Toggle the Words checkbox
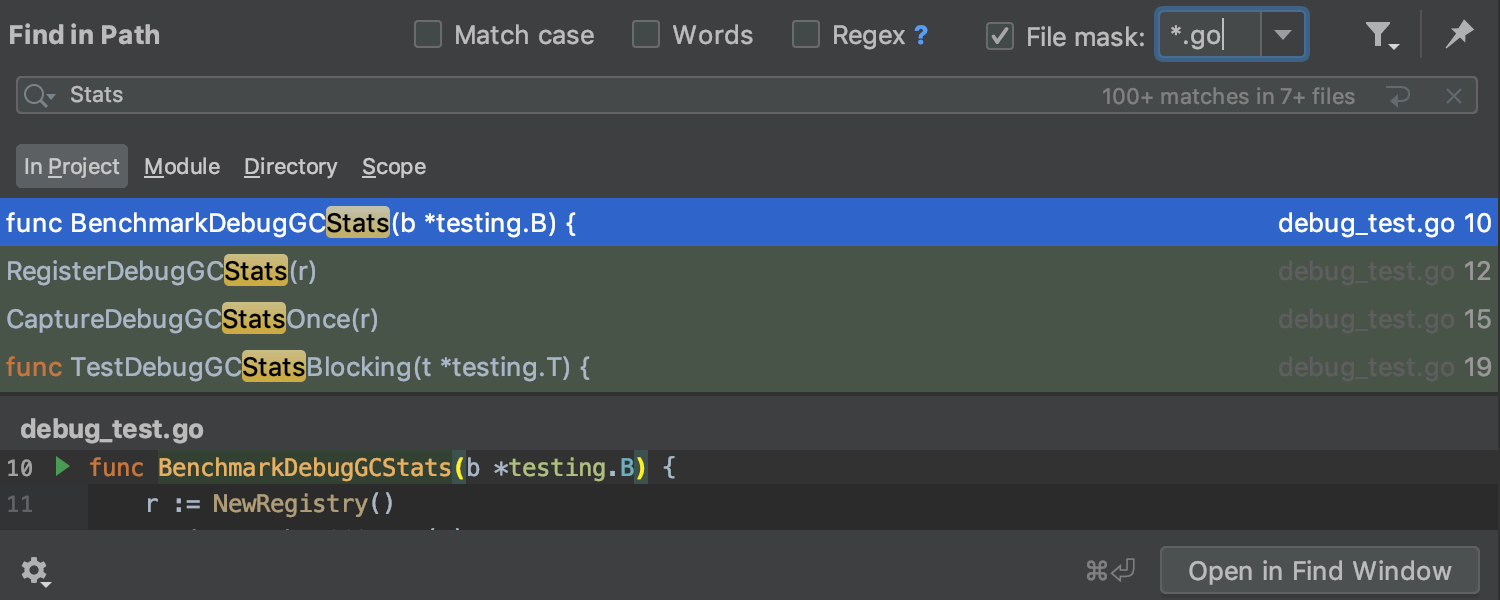Screen dimensions: 1500x600 (646, 36)
